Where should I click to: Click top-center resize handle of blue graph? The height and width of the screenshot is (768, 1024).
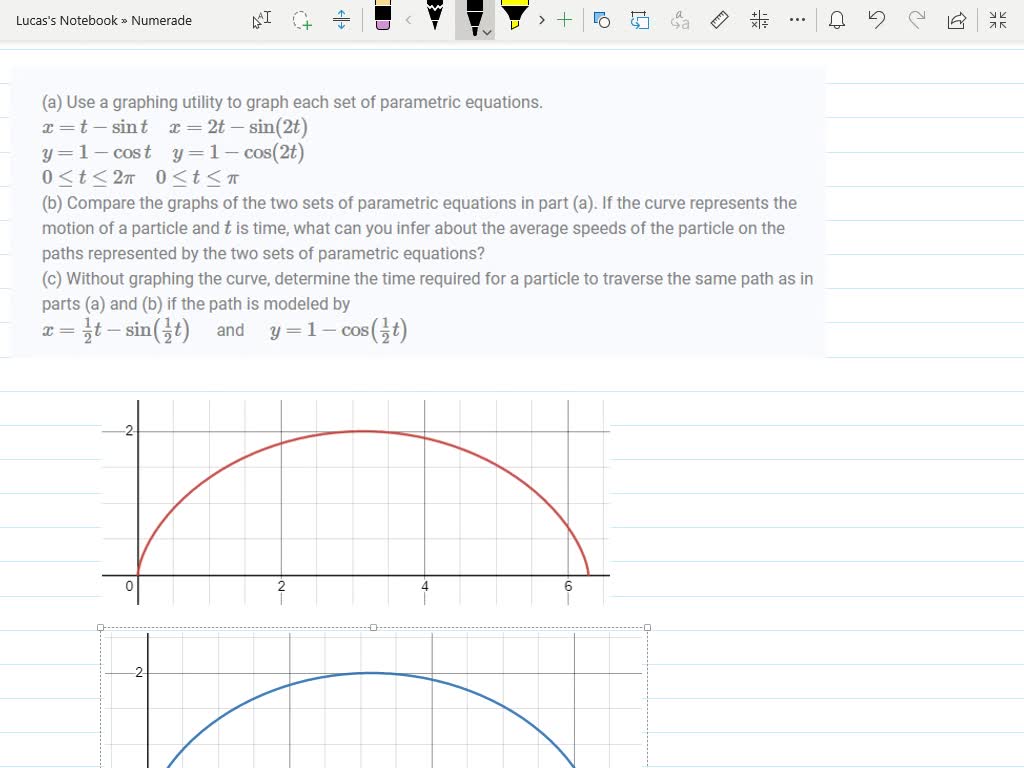pos(374,628)
